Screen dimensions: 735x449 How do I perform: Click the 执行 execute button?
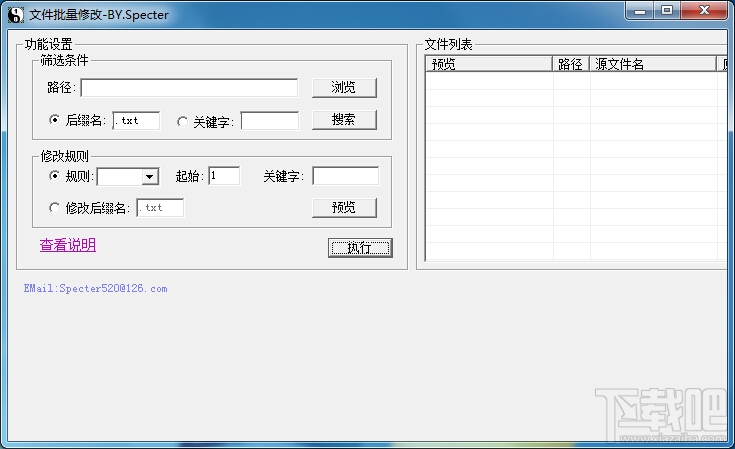click(x=360, y=247)
